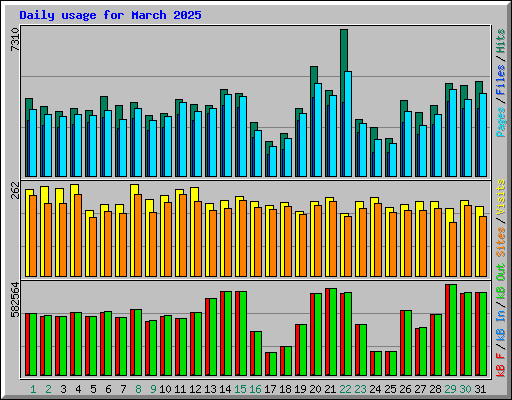Viewport: 512px width, 400px height.
Task: Click day label 15 on x-axis
Action: 240,389
